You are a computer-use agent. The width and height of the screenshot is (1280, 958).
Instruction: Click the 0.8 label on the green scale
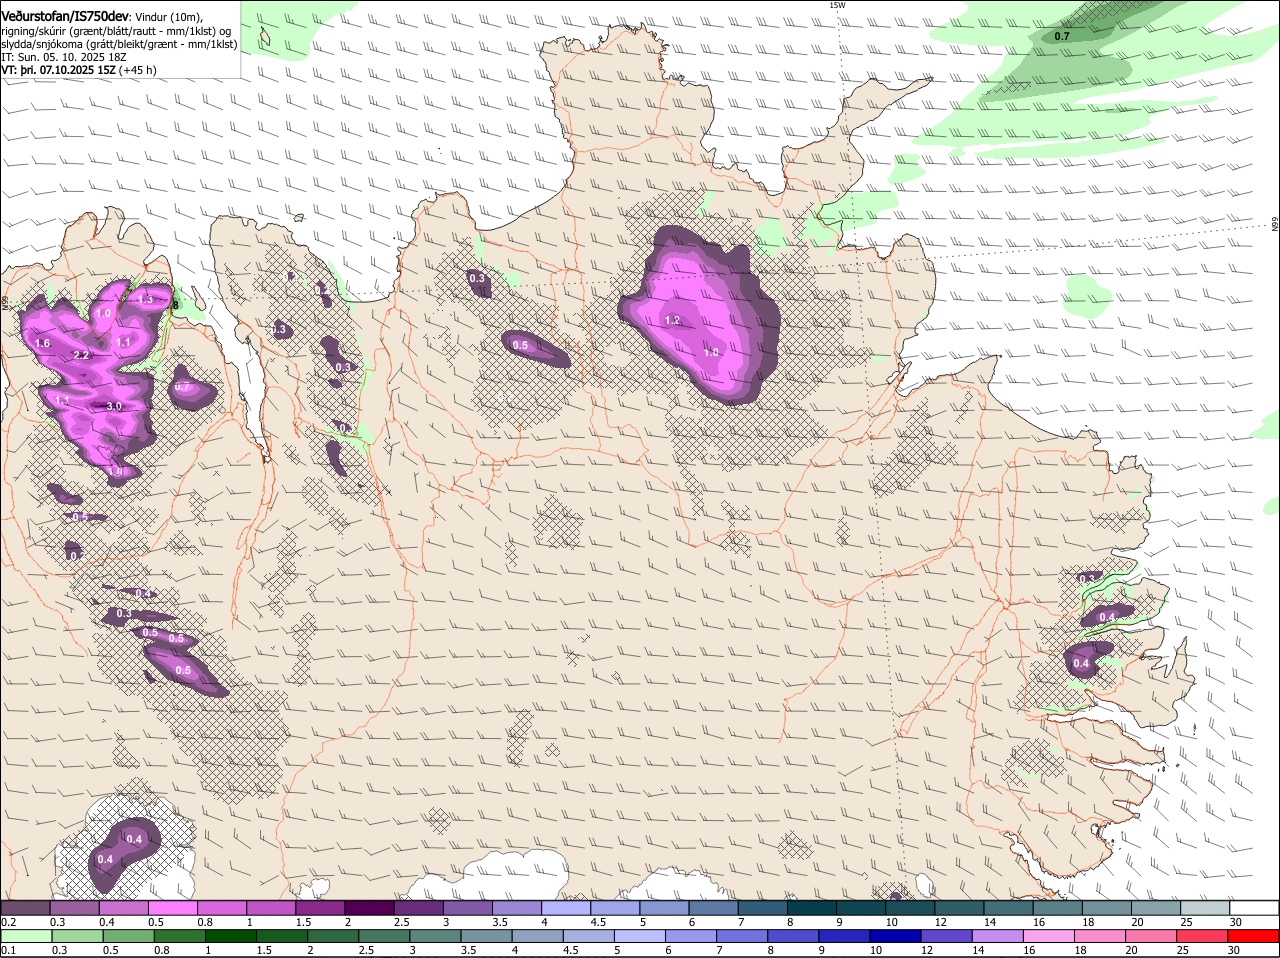(x=161, y=950)
